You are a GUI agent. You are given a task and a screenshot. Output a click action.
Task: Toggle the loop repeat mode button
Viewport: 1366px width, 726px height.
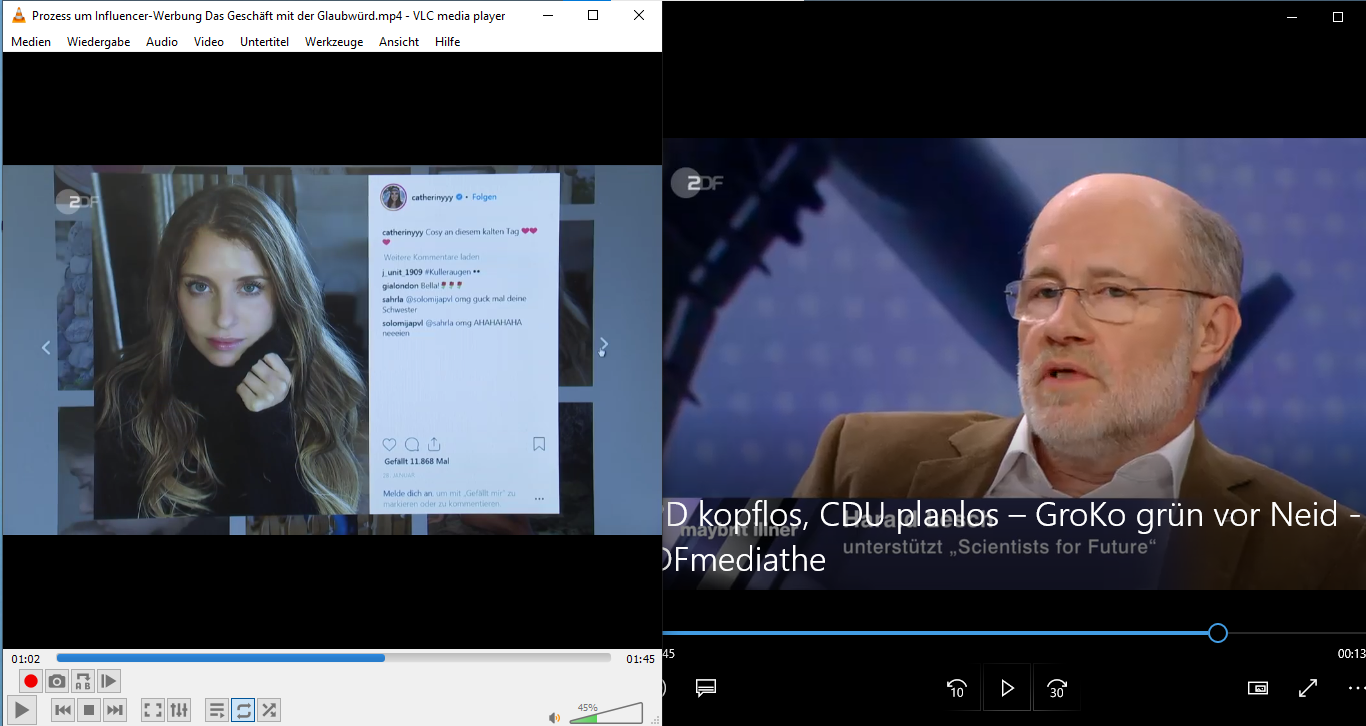pos(243,710)
